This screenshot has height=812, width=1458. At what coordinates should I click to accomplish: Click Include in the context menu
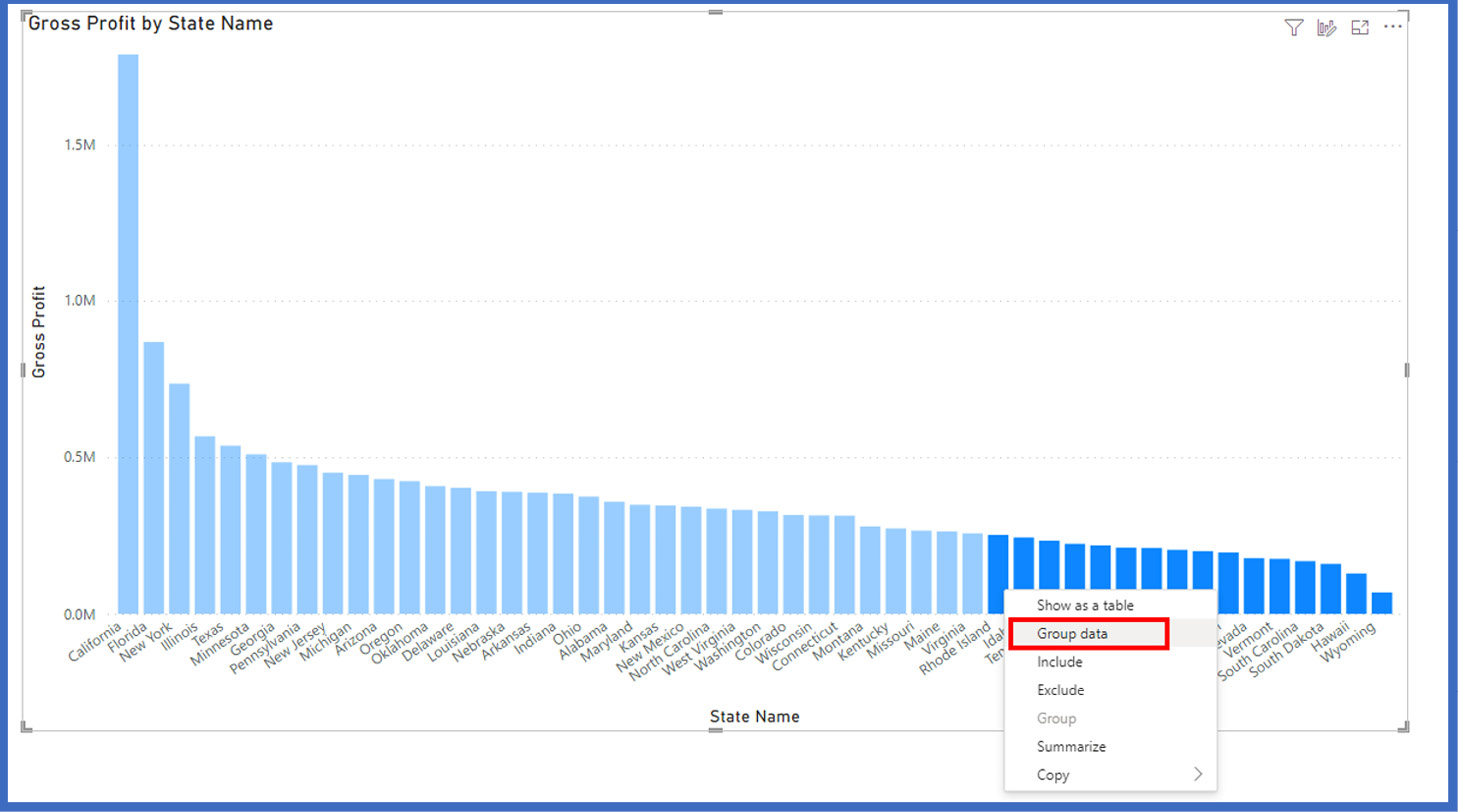[x=1059, y=662]
